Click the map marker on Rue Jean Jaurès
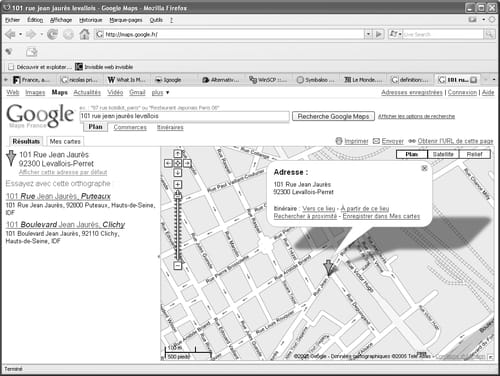Image resolution: width=500 pixels, height=376 pixels. 329,268
